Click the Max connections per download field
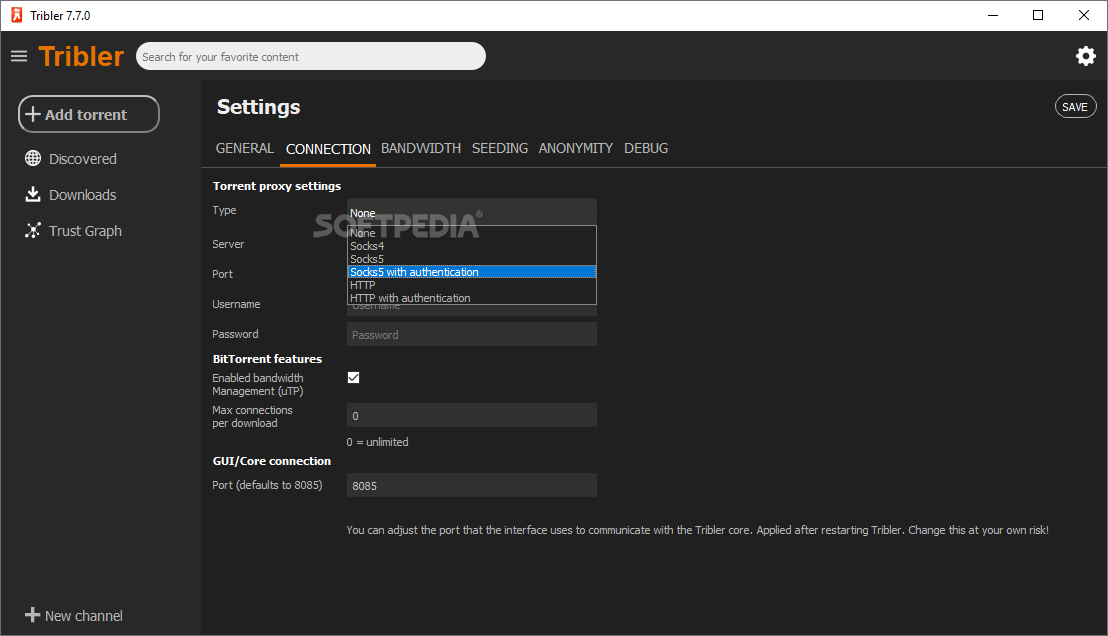This screenshot has height=636, width=1108. click(x=471, y=416)
